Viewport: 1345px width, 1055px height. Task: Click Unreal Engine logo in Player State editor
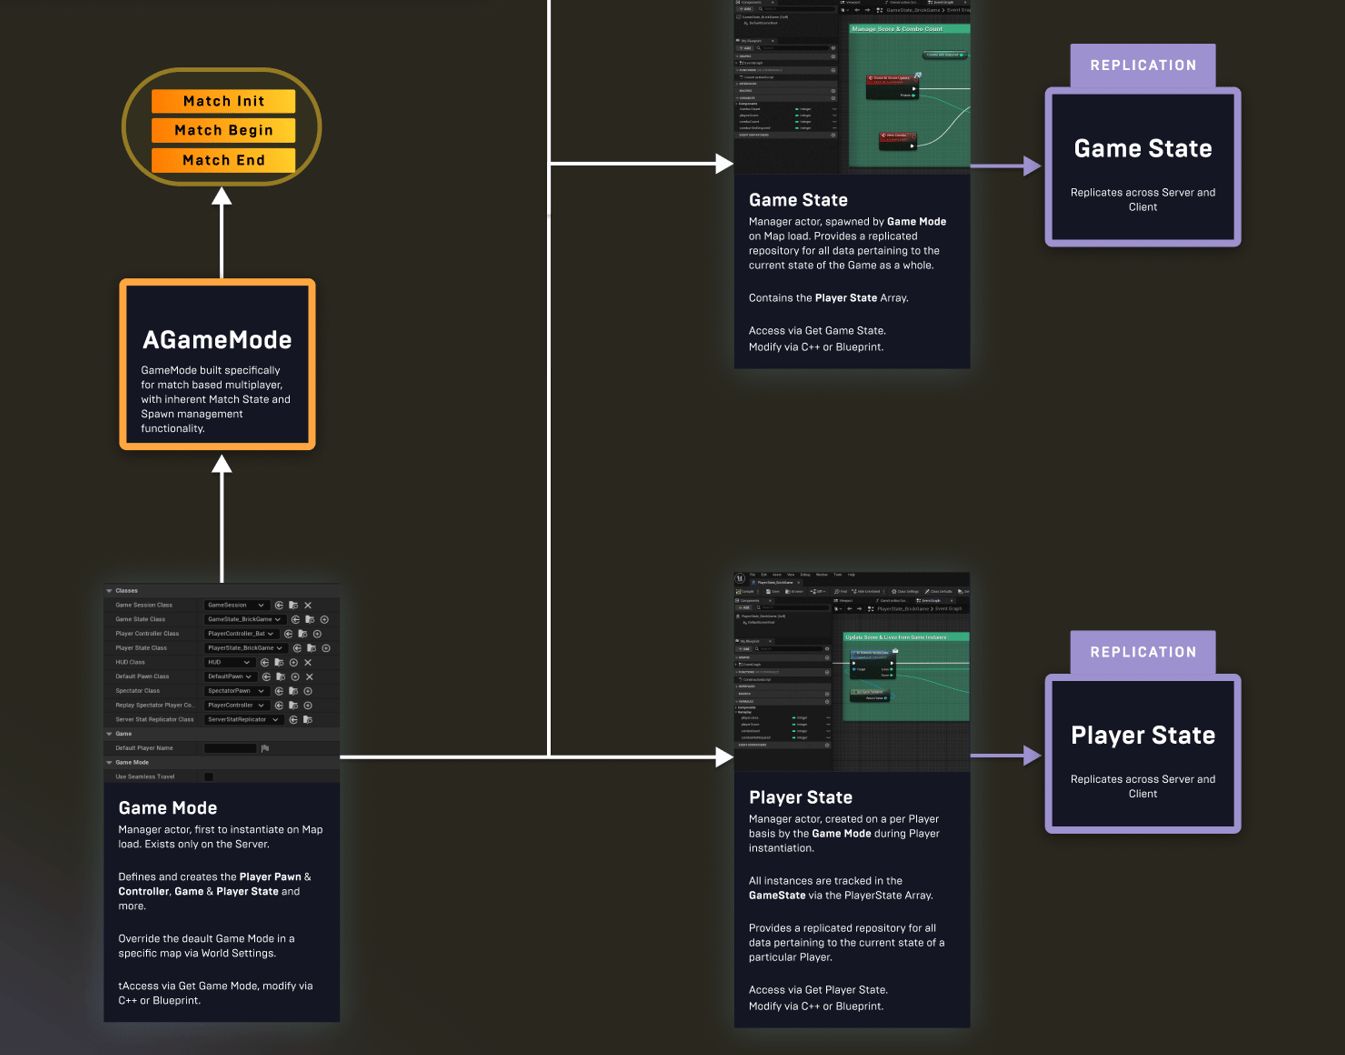click(740, 579)
